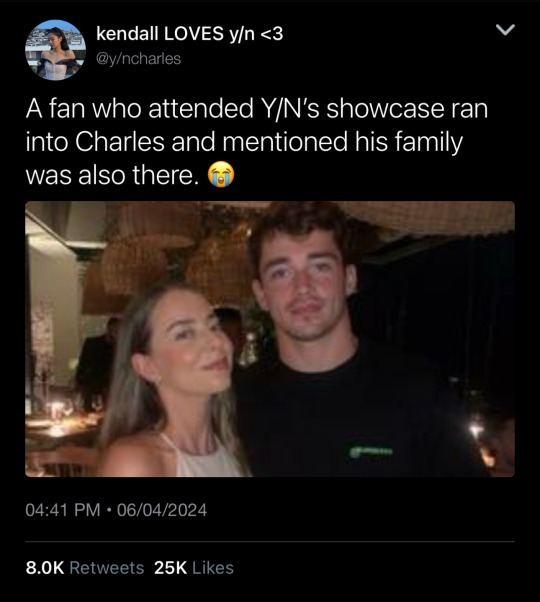Screen dimensions: 540x602
Task: Open the tweet author's profile picture
Action: click(x=55, y=50)
